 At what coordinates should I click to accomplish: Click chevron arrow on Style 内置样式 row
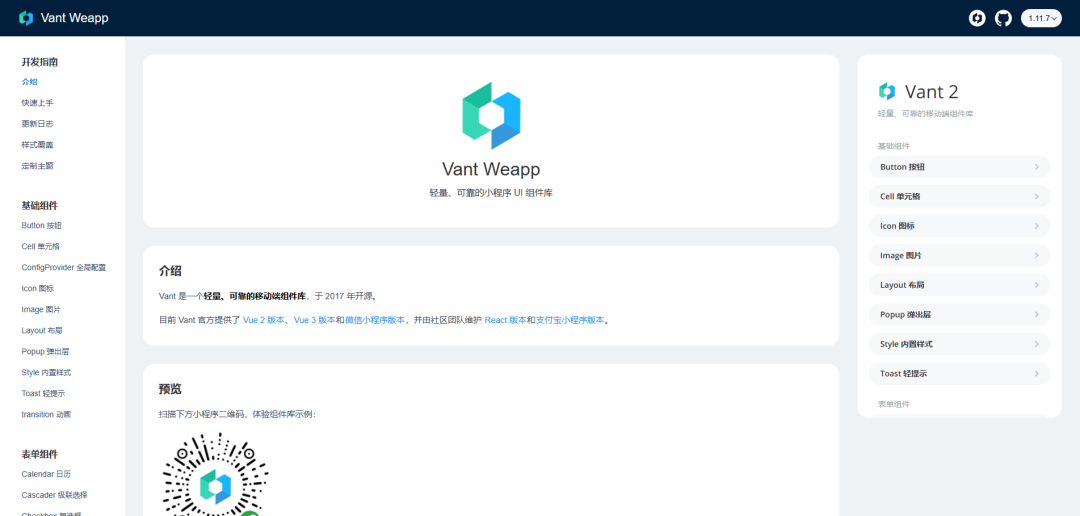tap(1037, 344)
